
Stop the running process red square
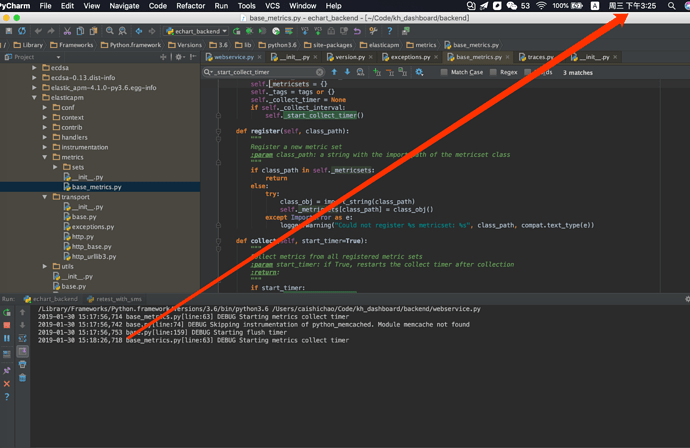click(7, 325)
